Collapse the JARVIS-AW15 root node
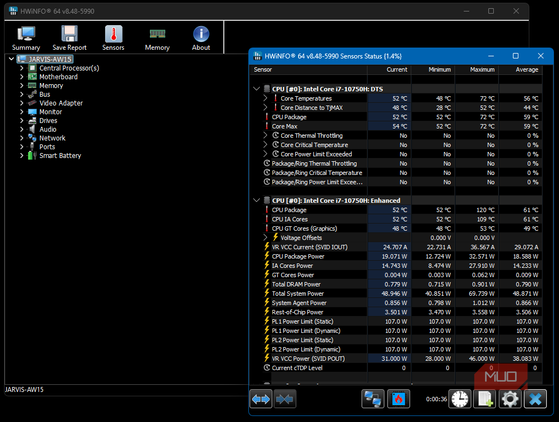This screenshot has width=559, height=422. [11, 59]
